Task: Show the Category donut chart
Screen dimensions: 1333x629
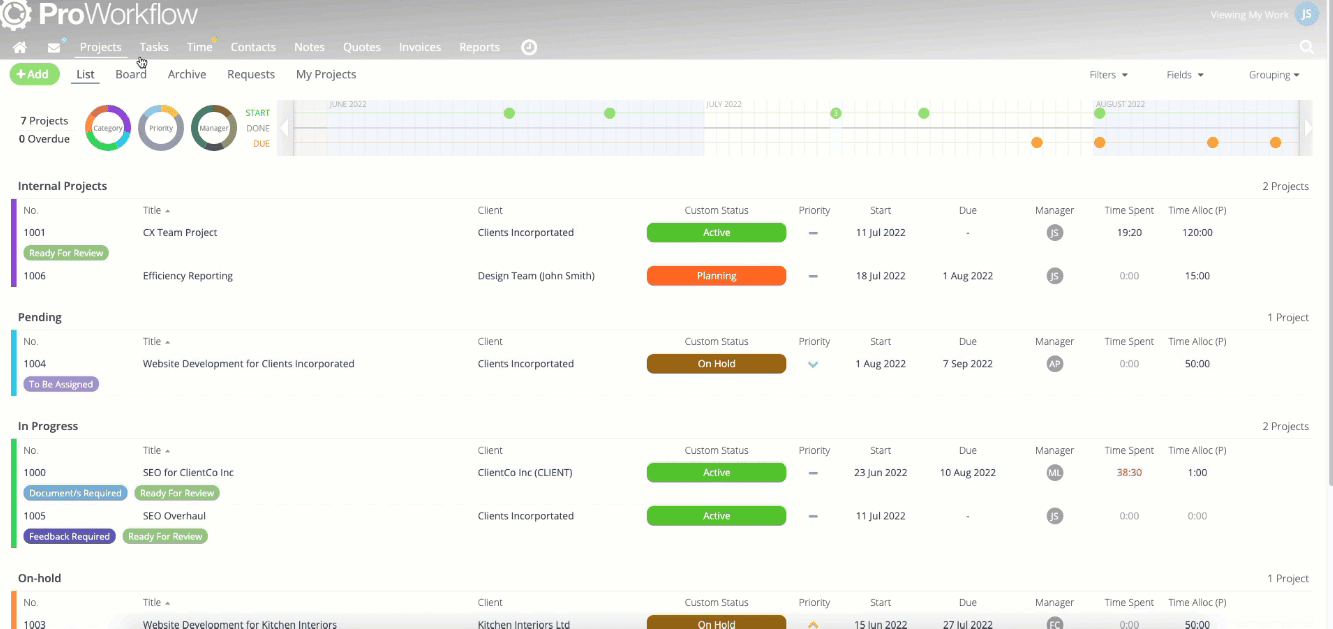Action: [108, 128]
